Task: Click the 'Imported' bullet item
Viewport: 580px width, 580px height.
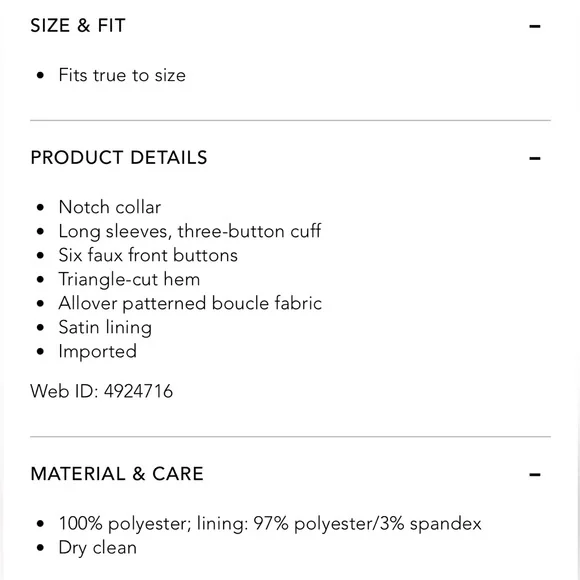Action: [x=98, y=352]
